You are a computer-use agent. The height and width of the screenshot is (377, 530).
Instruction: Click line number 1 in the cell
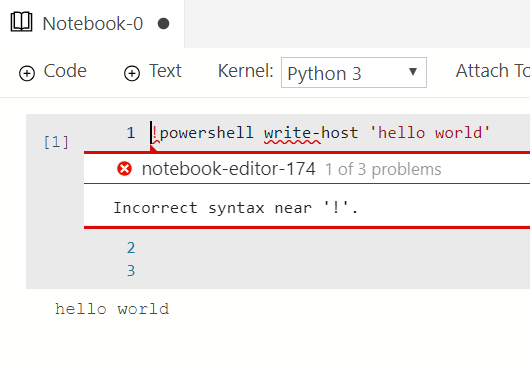tap(131, 133)
